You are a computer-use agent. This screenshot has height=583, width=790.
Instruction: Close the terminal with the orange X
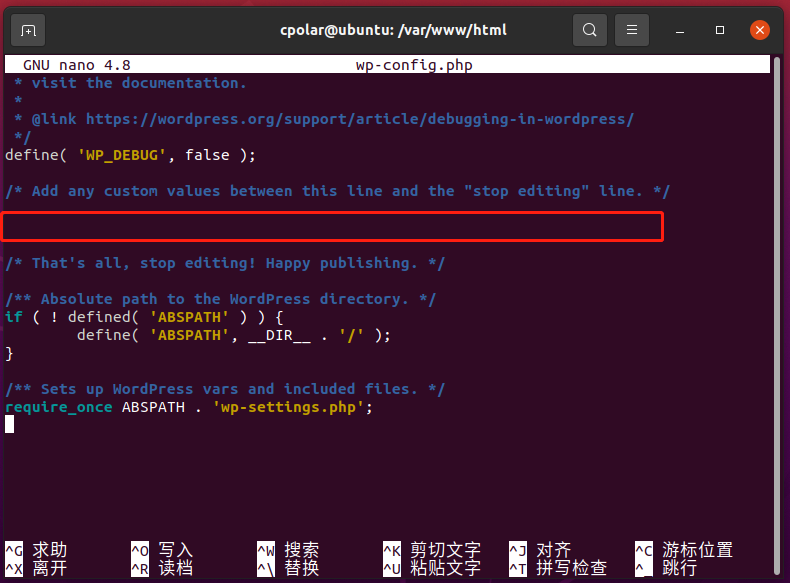click(x=760, y=30)
